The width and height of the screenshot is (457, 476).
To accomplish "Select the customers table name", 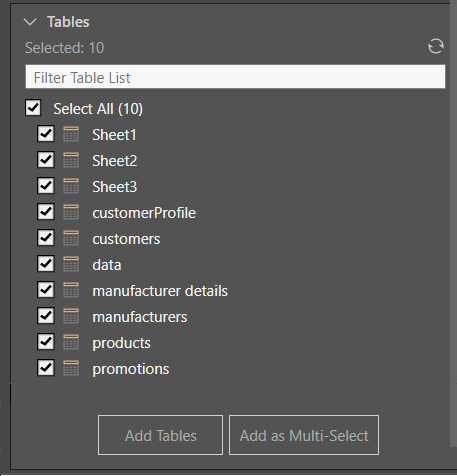I will click(x=126, y=239).
